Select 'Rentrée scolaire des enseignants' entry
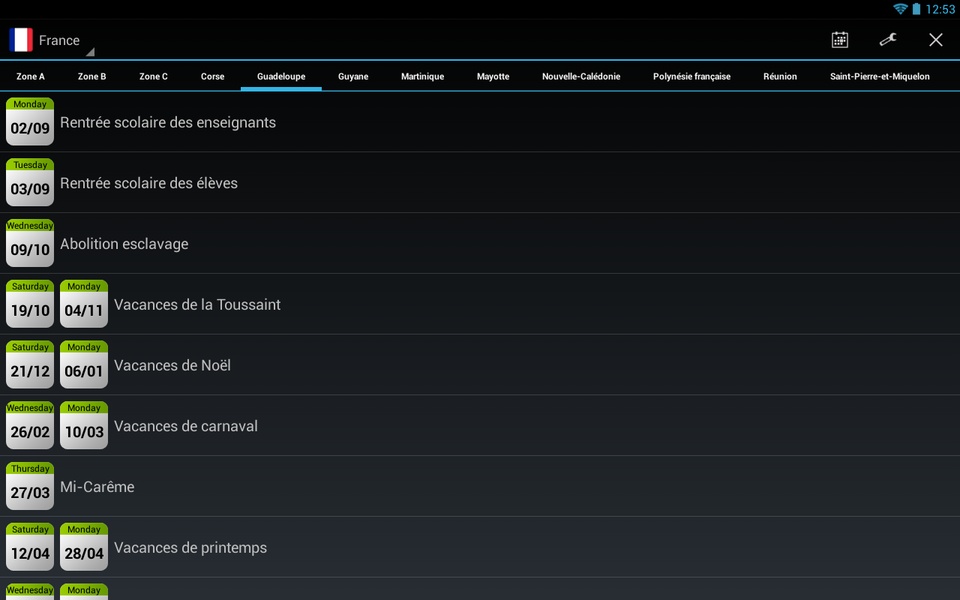 480,122
